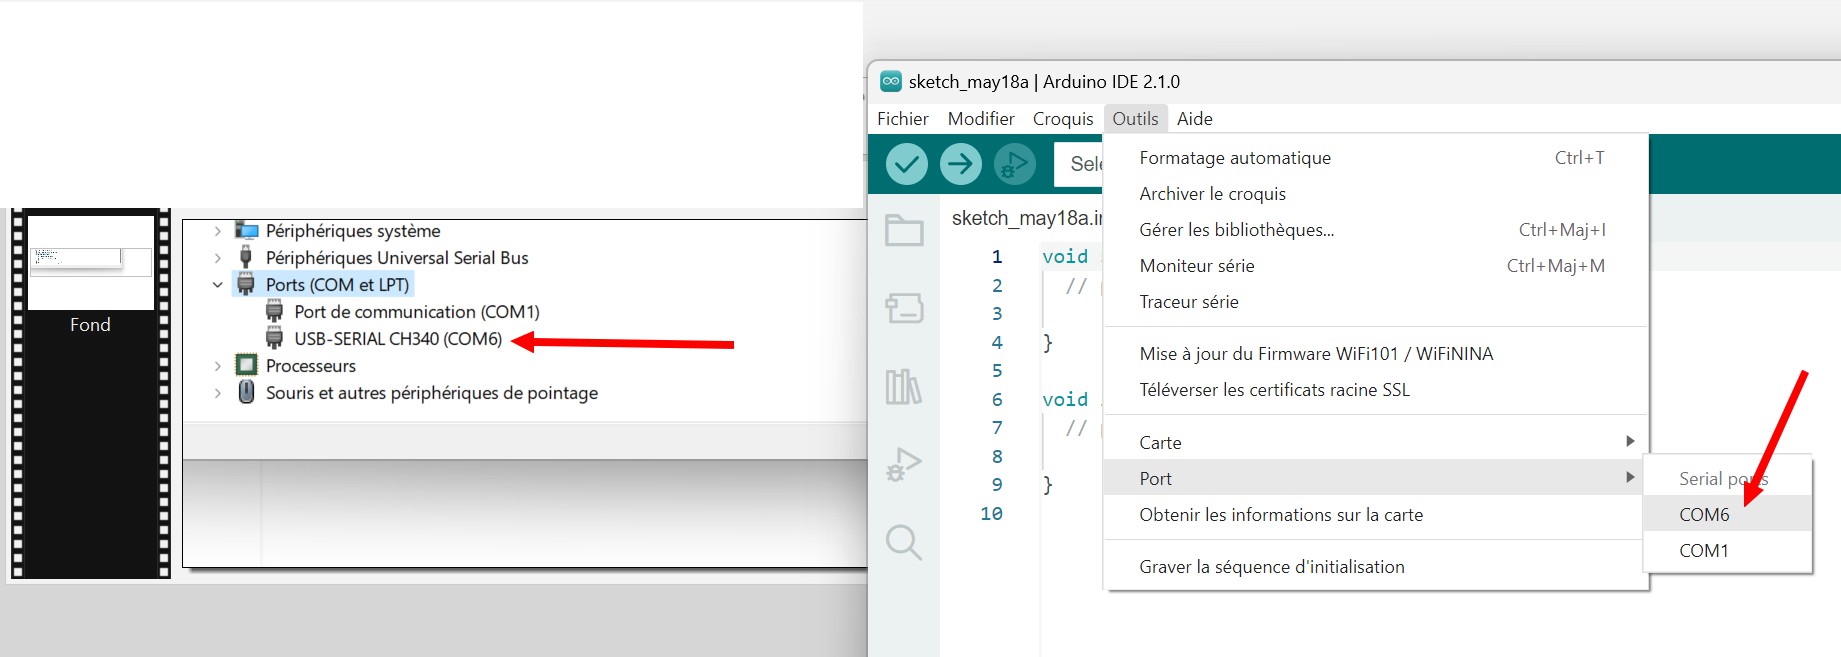Image resolution: width=1841 pixels, height=657 pixels.
Task: Expand the Périphériques Universal Serial Bus node
Action: pos(217,258)
